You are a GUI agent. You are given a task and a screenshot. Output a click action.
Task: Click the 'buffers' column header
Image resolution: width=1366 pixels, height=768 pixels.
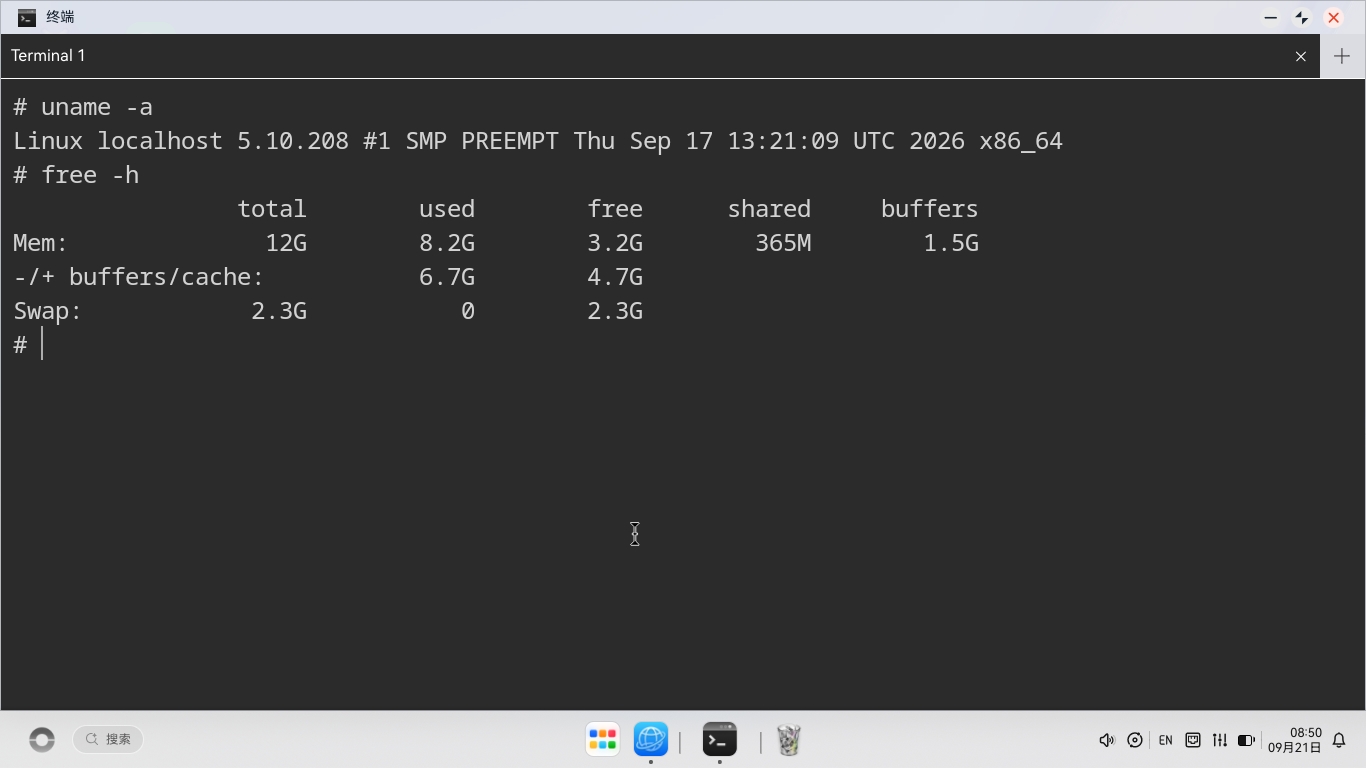[929, 209]
